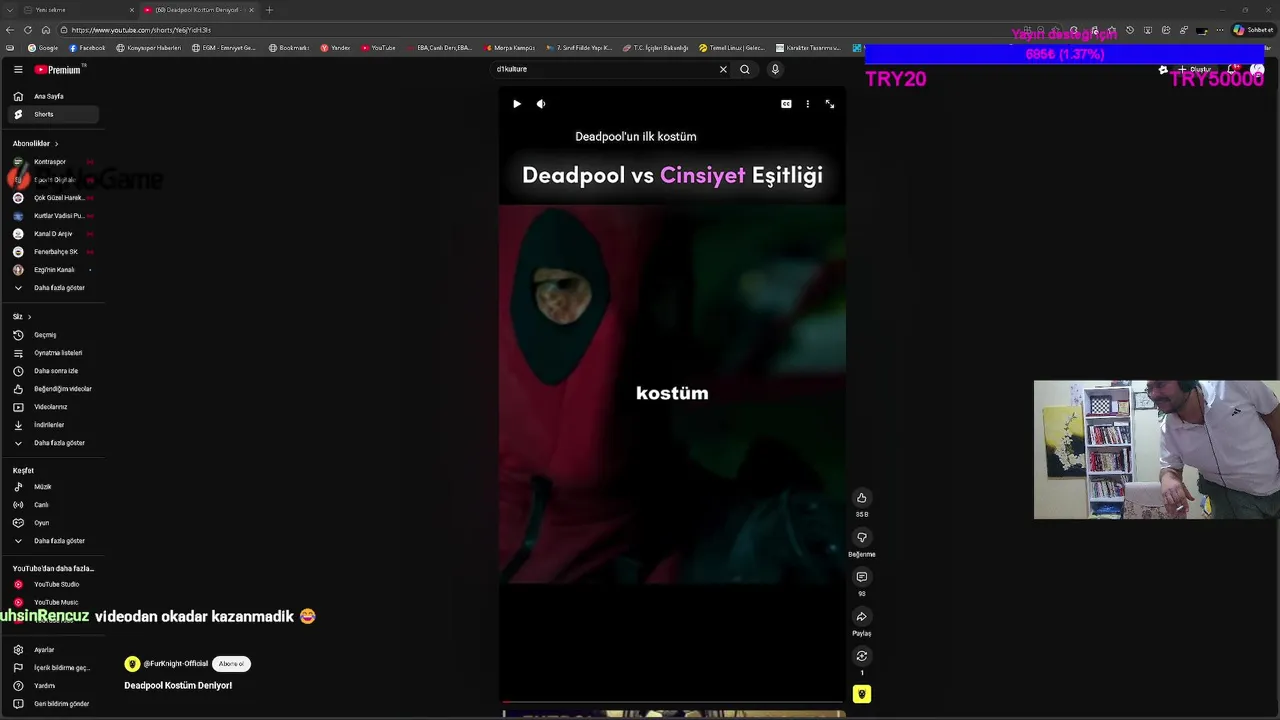
Task: Open Sohbet et Copilot button
Action: click(x=1253, y=30)
